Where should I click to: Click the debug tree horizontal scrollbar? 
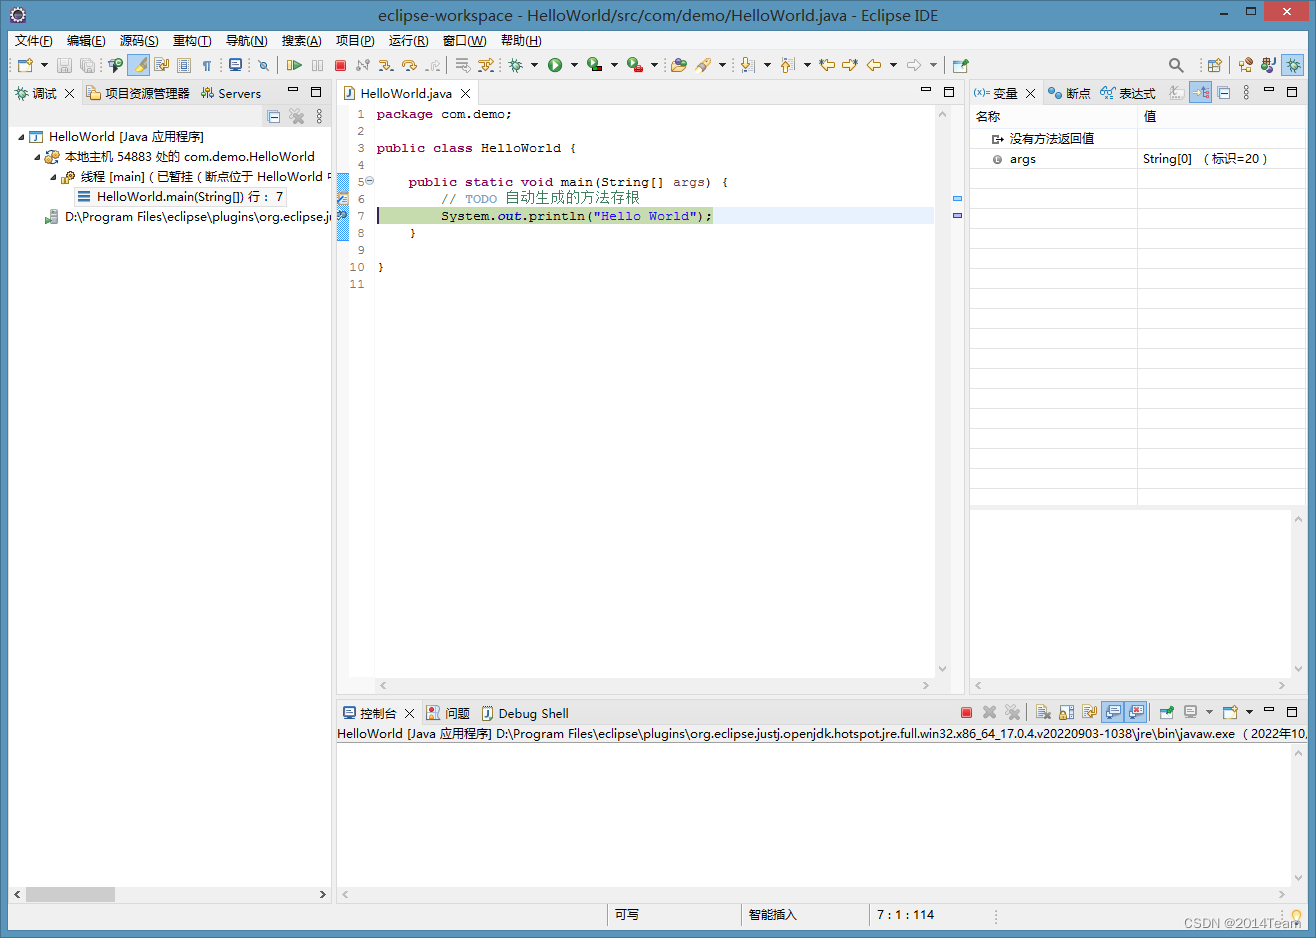pyautogui.click(x=70, y=894)
